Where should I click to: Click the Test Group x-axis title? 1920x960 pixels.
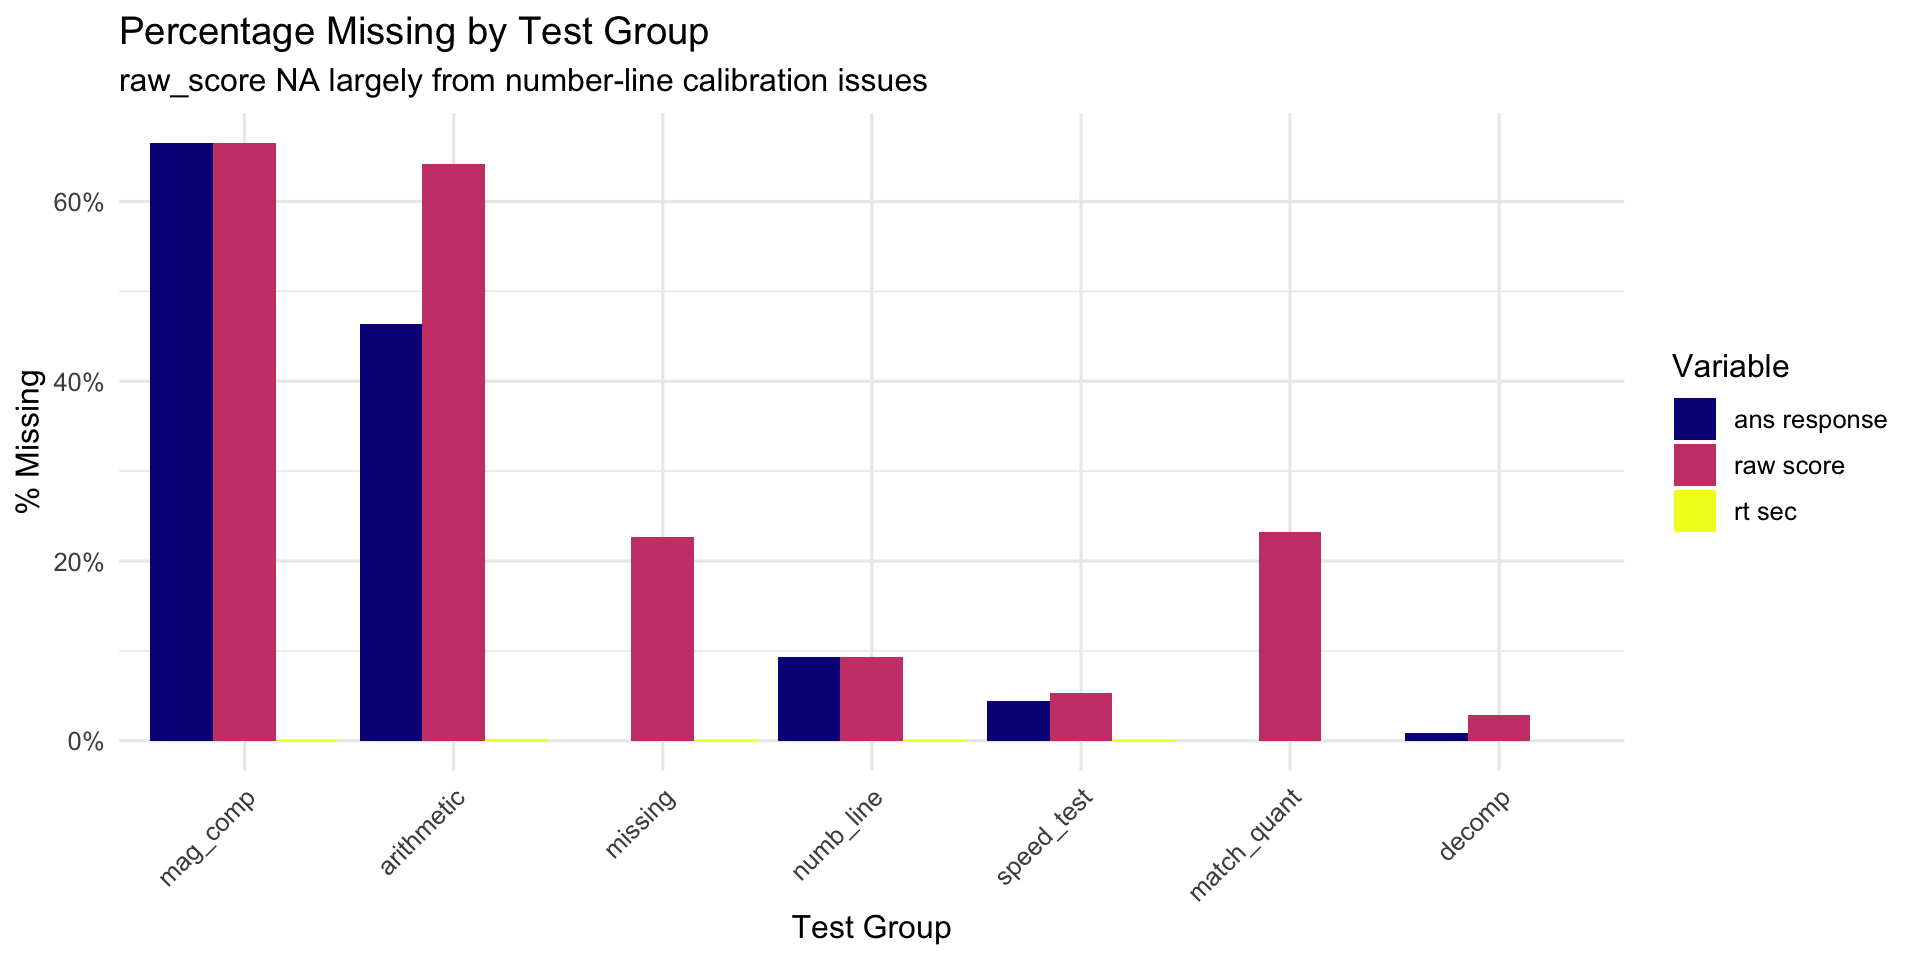coord(871,928)
